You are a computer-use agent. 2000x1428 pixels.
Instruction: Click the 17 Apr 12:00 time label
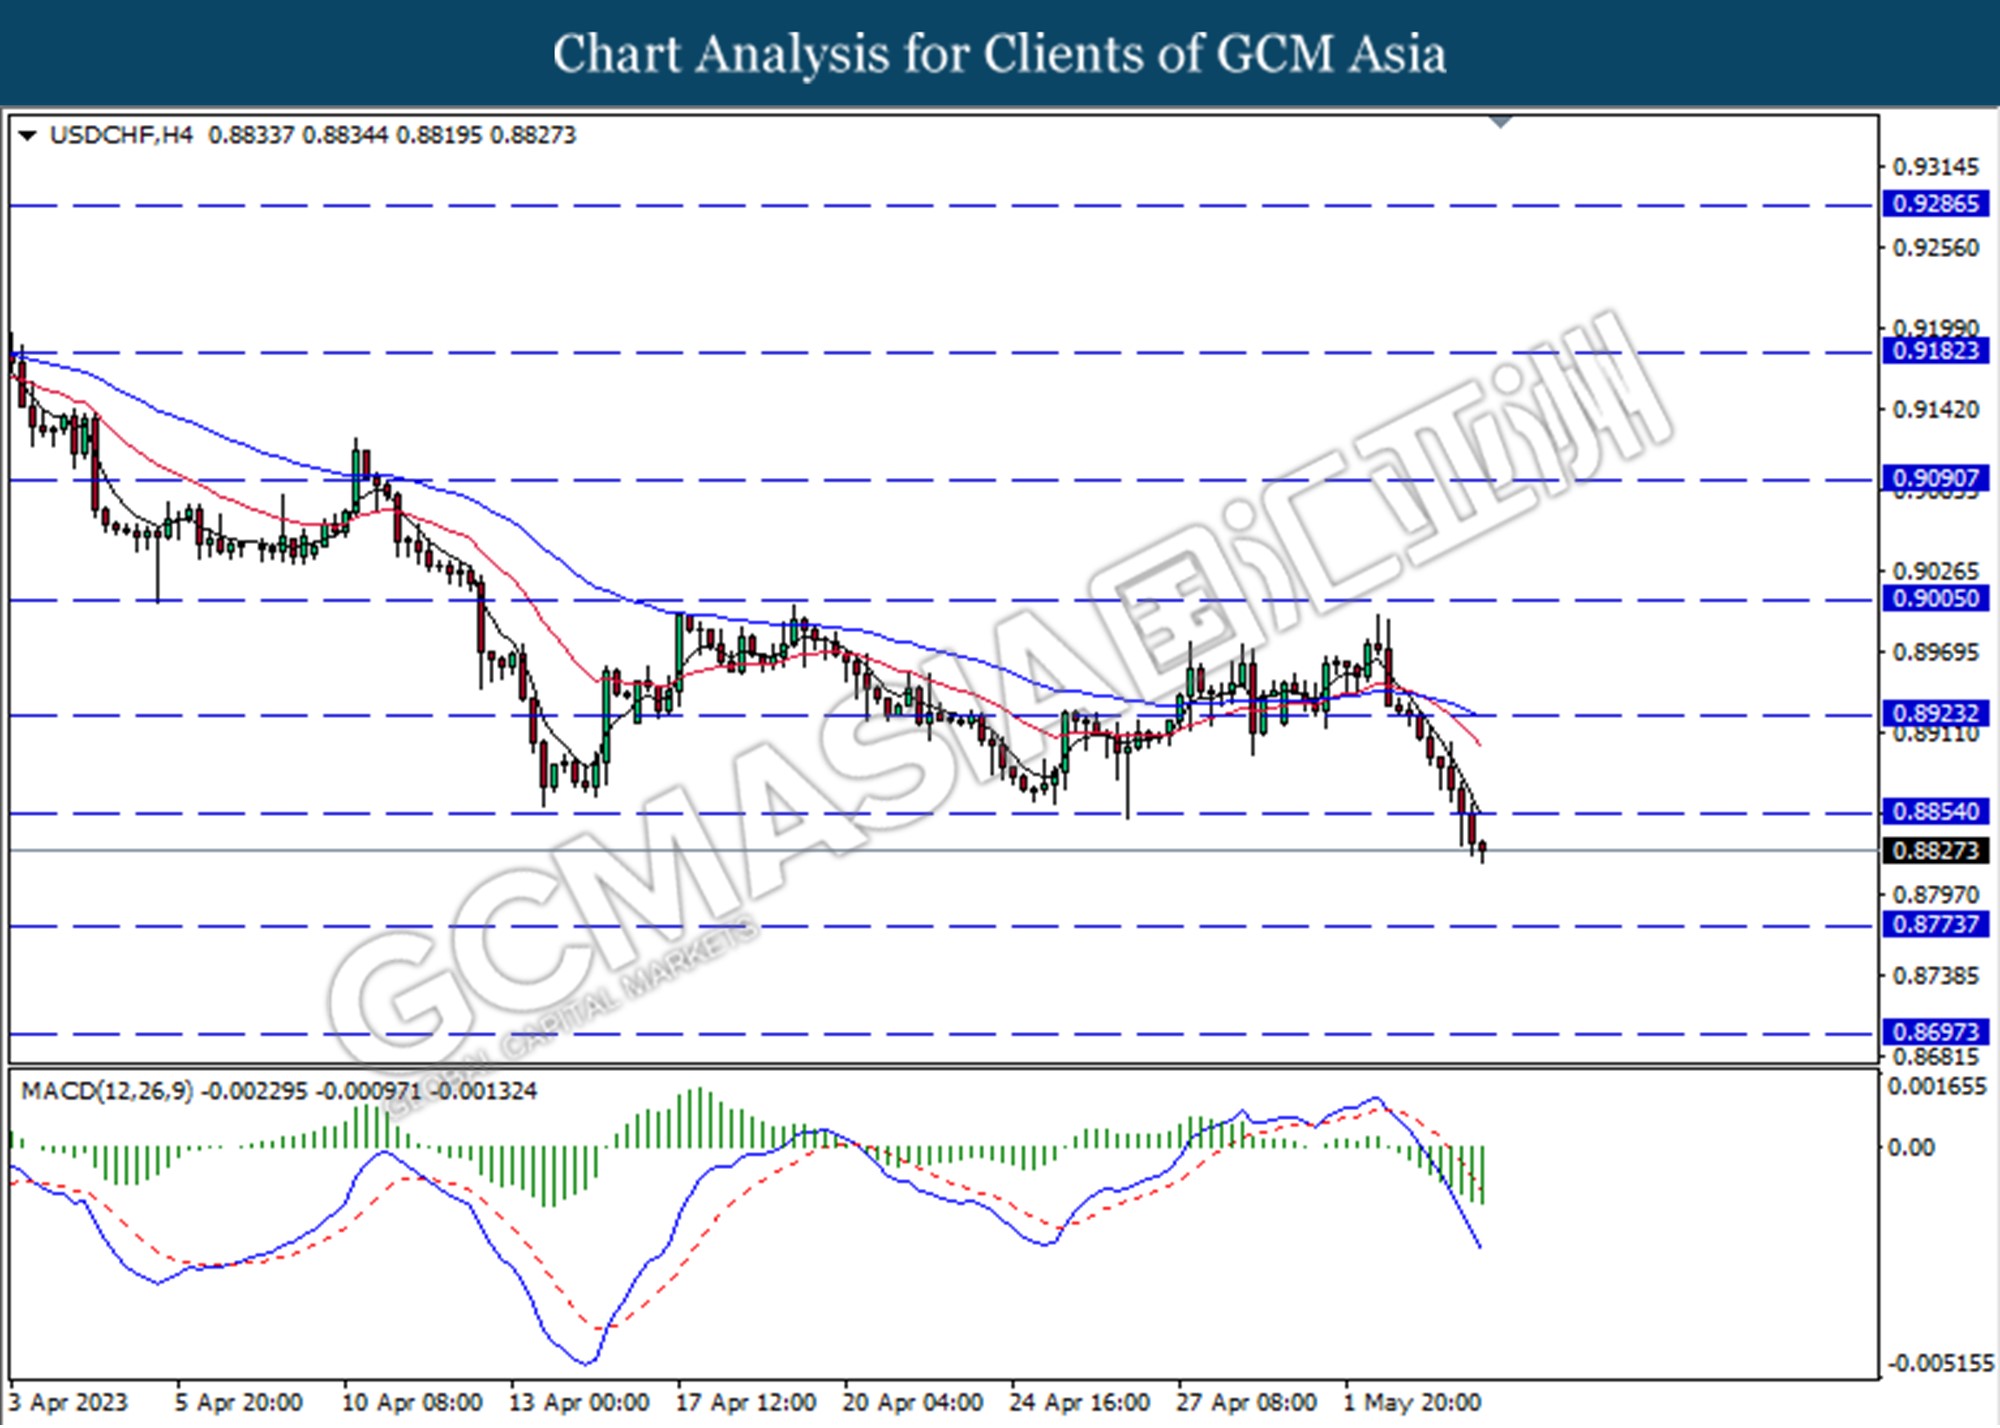pyautogui.click(x=746, y=1403)
